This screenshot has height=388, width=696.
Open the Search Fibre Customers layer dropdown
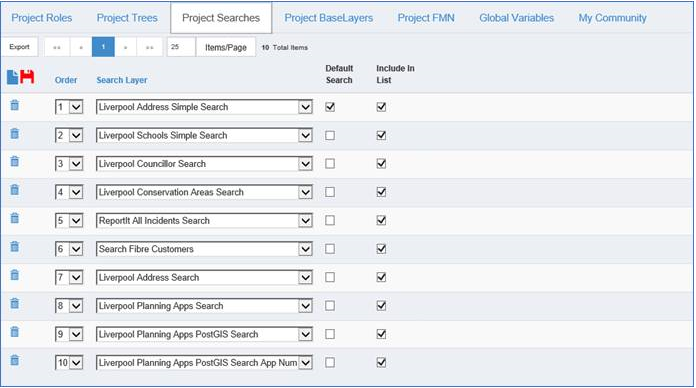(x=204, y=249)
